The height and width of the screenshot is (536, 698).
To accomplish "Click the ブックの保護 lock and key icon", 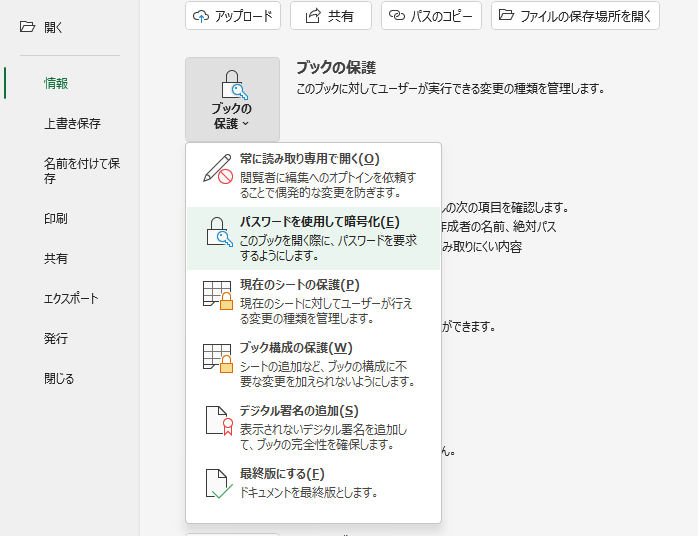I will click(x=234, y=85).
